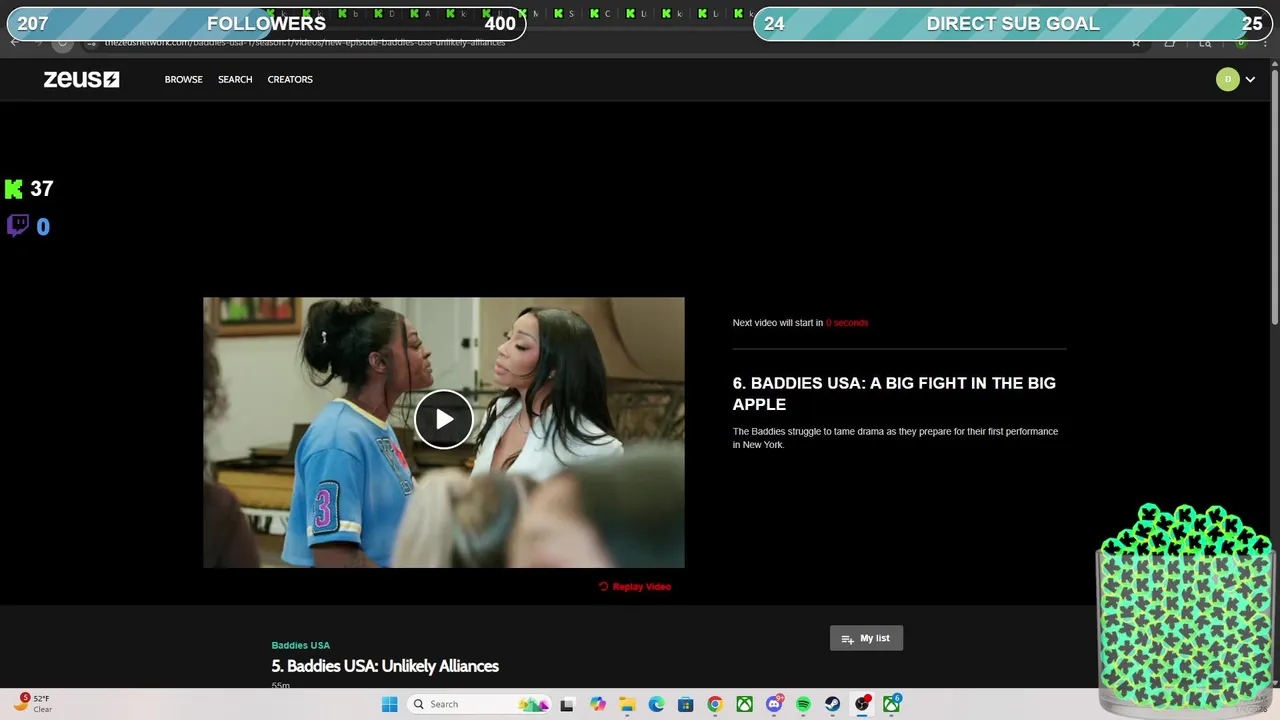
Task: Open the first Xbox app on taskbar
Action: (x=744, y=704)
